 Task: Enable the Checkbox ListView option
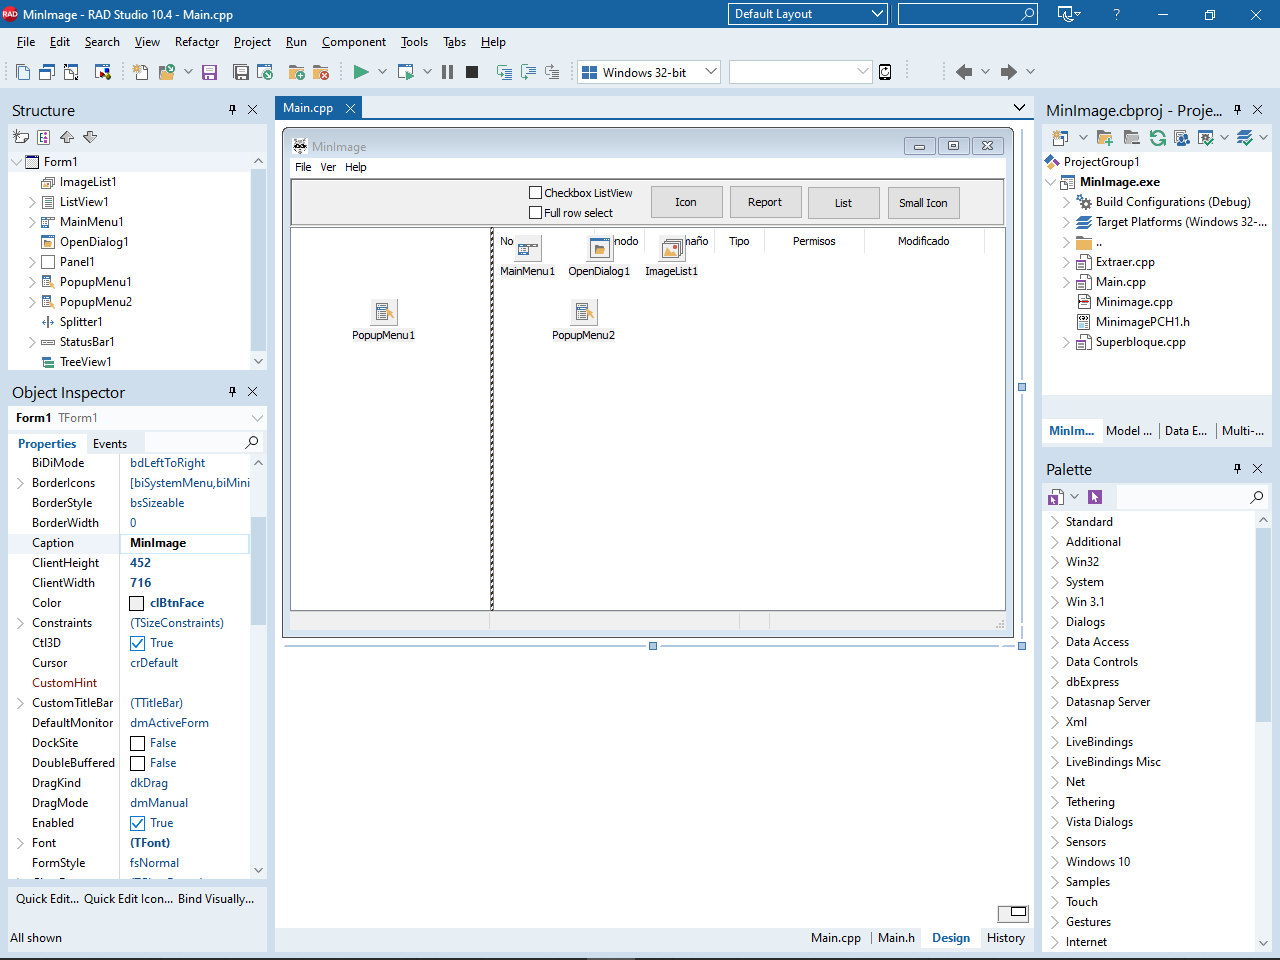pyautogui.click(x=536, y=193)
